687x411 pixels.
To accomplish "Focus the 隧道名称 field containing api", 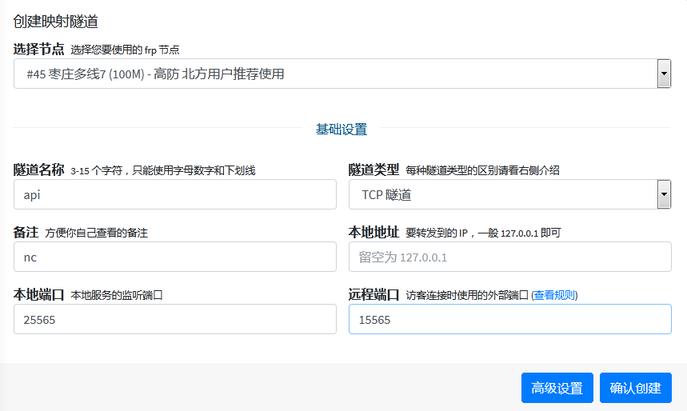I will (175, 194).
